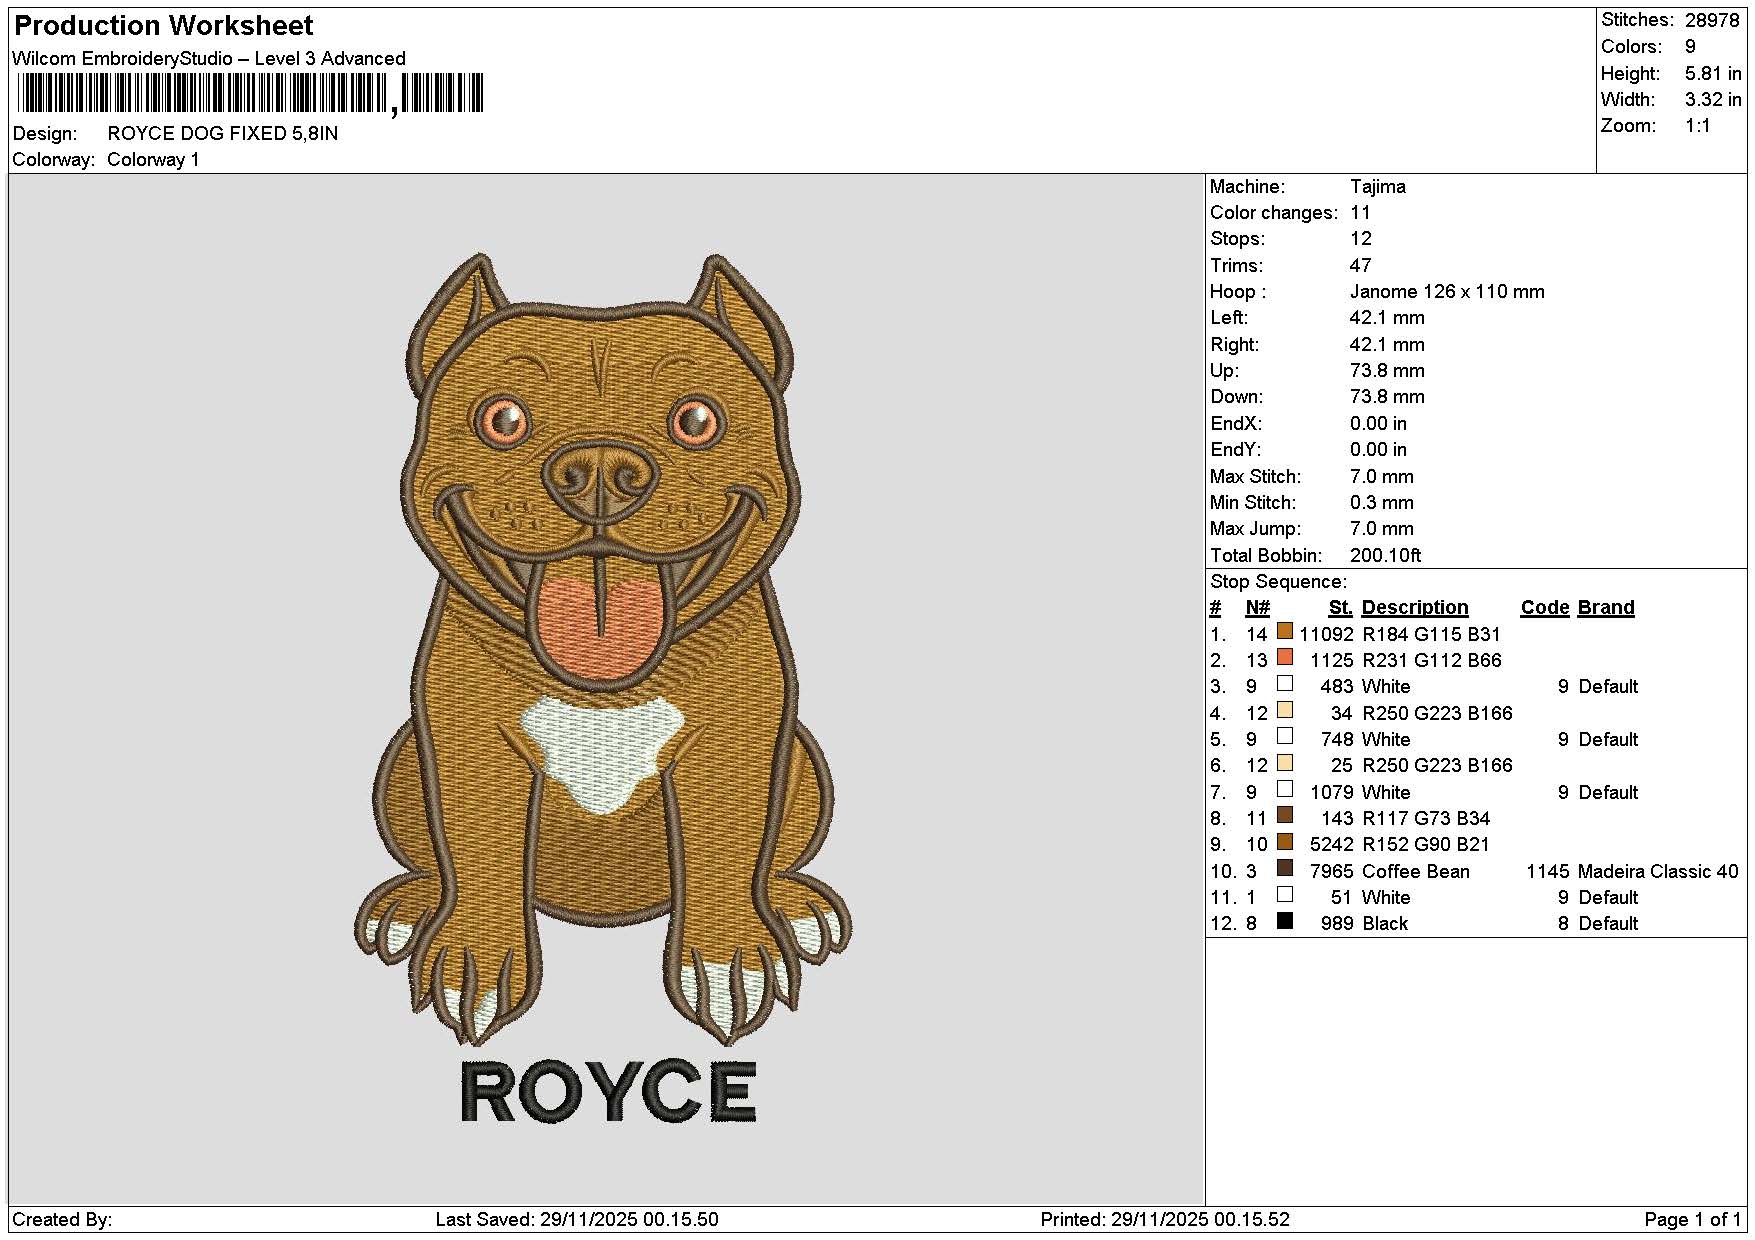Click the white swatch in stop row 3
The image size is (1755, 1240).
1285,684
